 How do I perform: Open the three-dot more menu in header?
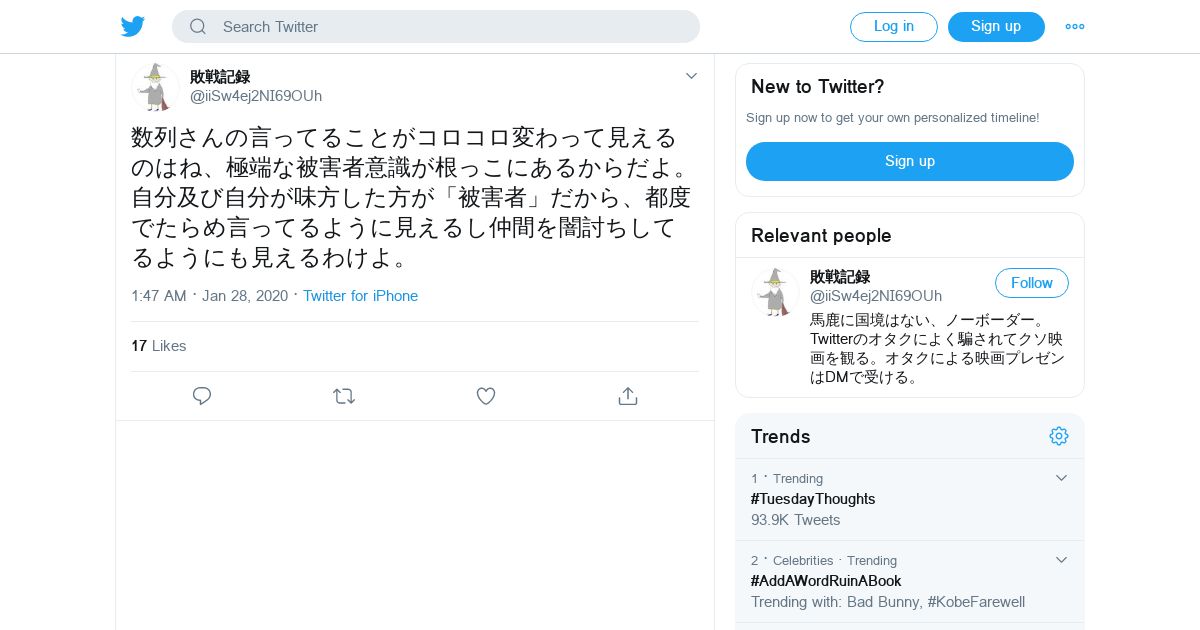[1075, 27]
